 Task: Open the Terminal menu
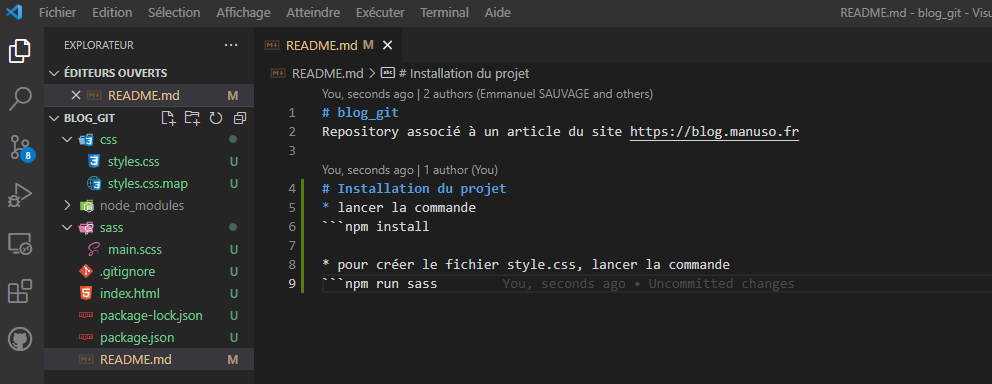[x=445, y=13]
